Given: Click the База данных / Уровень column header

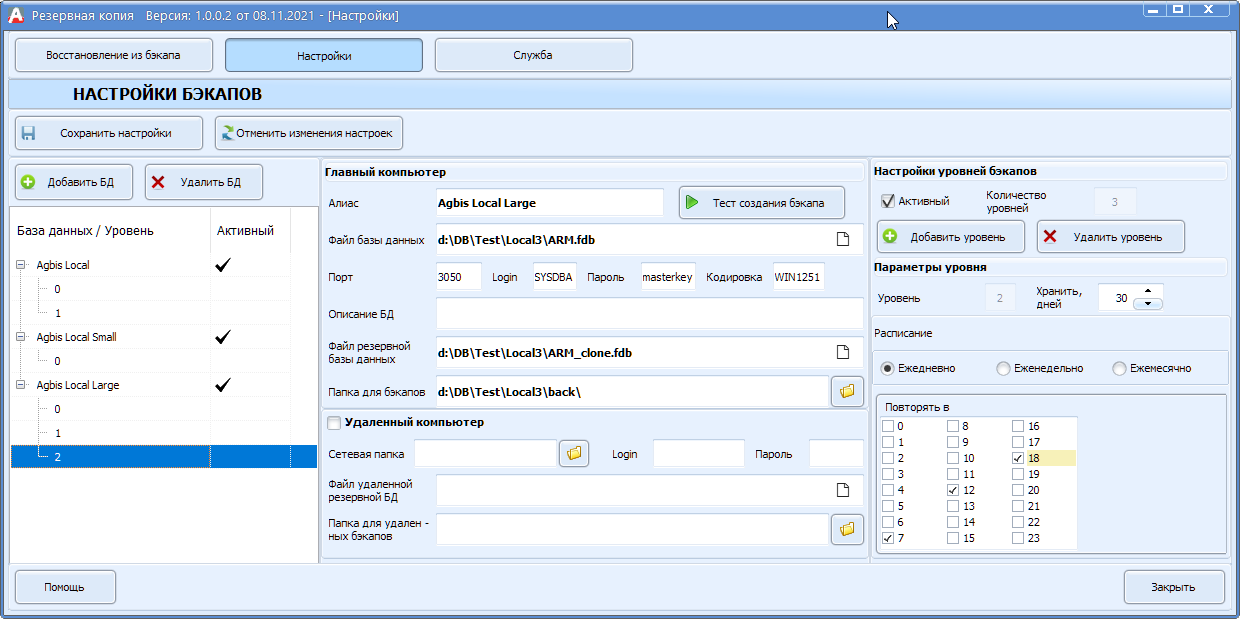Looking at the screenshot, I should [x=110, y=231].
